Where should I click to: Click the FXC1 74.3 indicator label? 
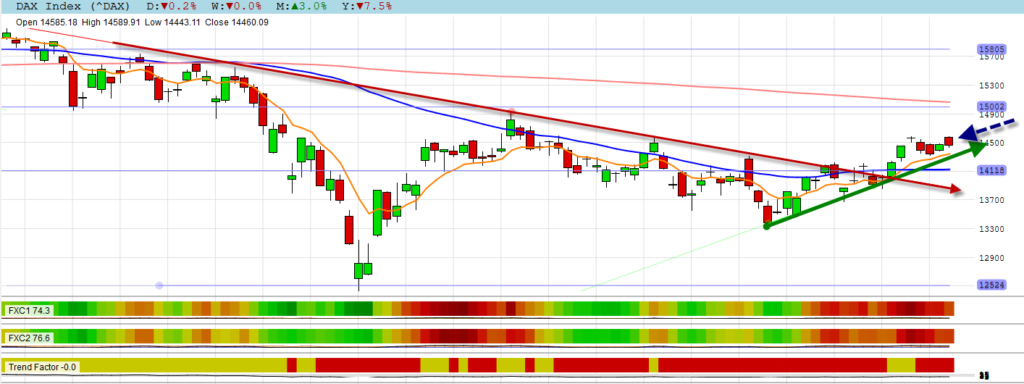(29, 309)
